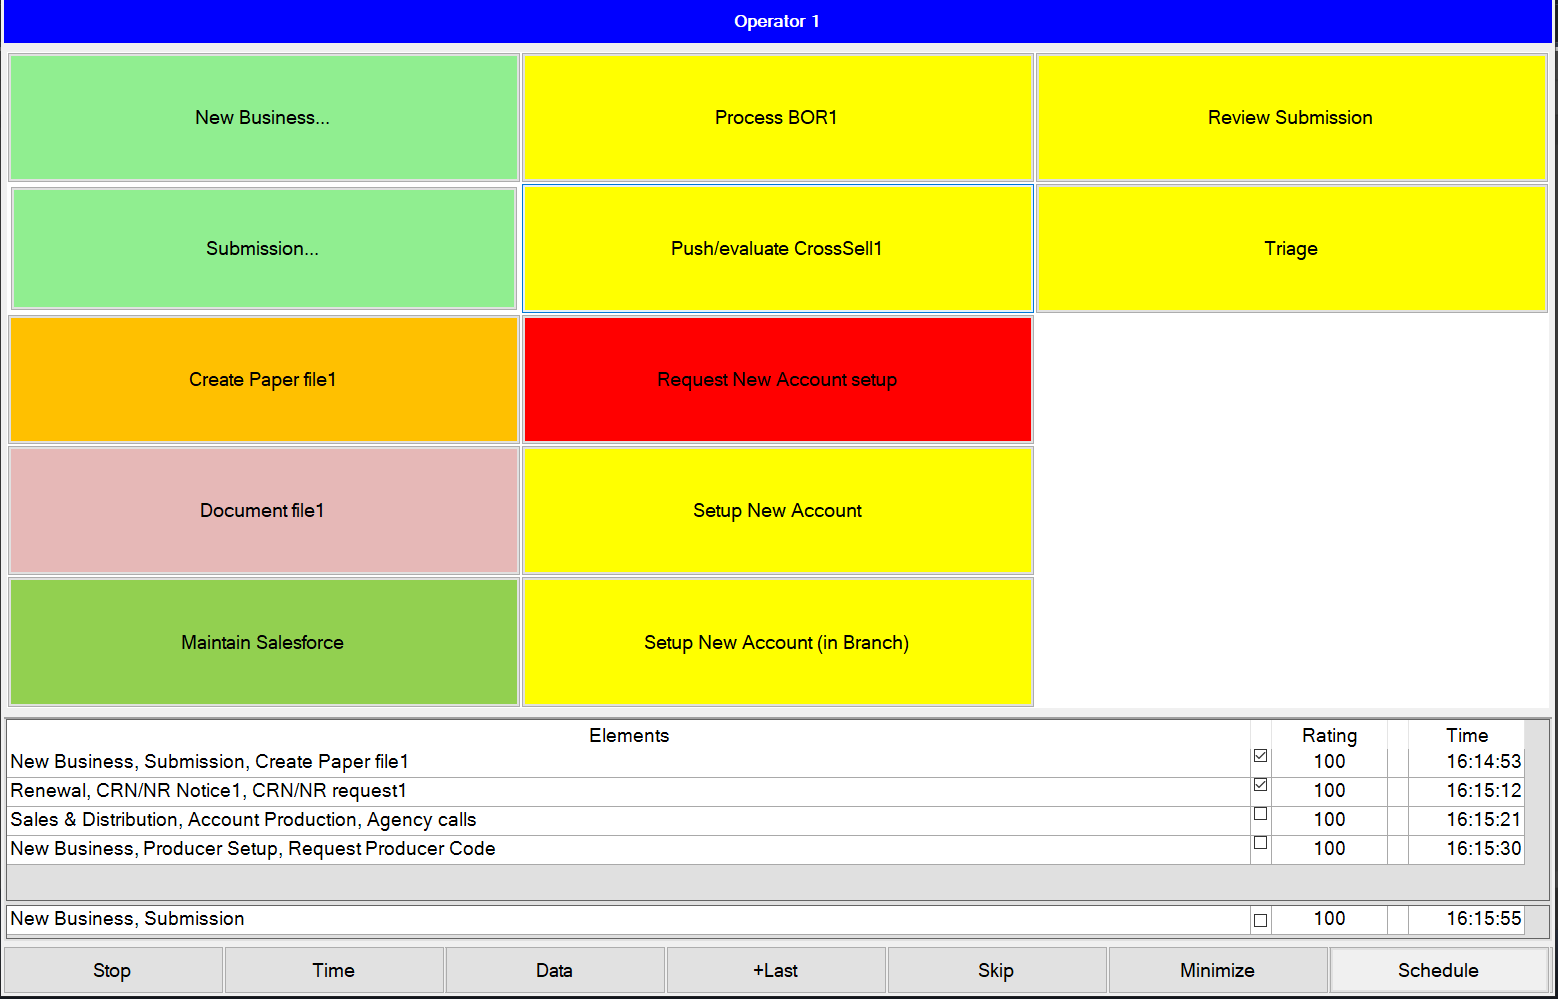1558x999 pixels.
Task: Enable the Agency calls row checkbox
Action: click(x=1260, y=814)
